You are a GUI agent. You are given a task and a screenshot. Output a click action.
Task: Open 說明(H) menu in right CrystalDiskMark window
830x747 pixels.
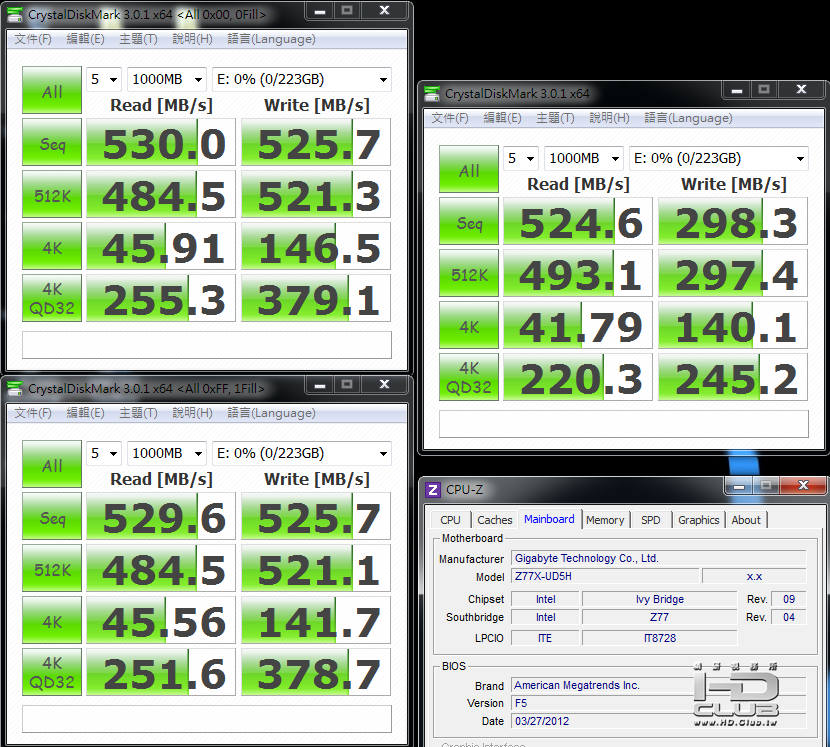[x=609, y=118]
